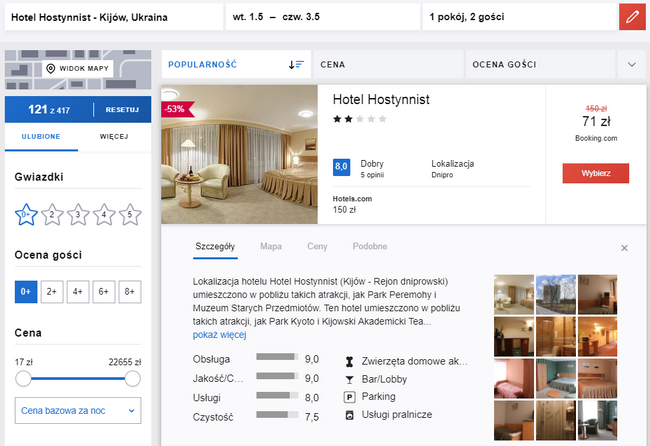Open the pink bed room thumbnail
This screenshot has height=446, width=650.
[514, 379]
